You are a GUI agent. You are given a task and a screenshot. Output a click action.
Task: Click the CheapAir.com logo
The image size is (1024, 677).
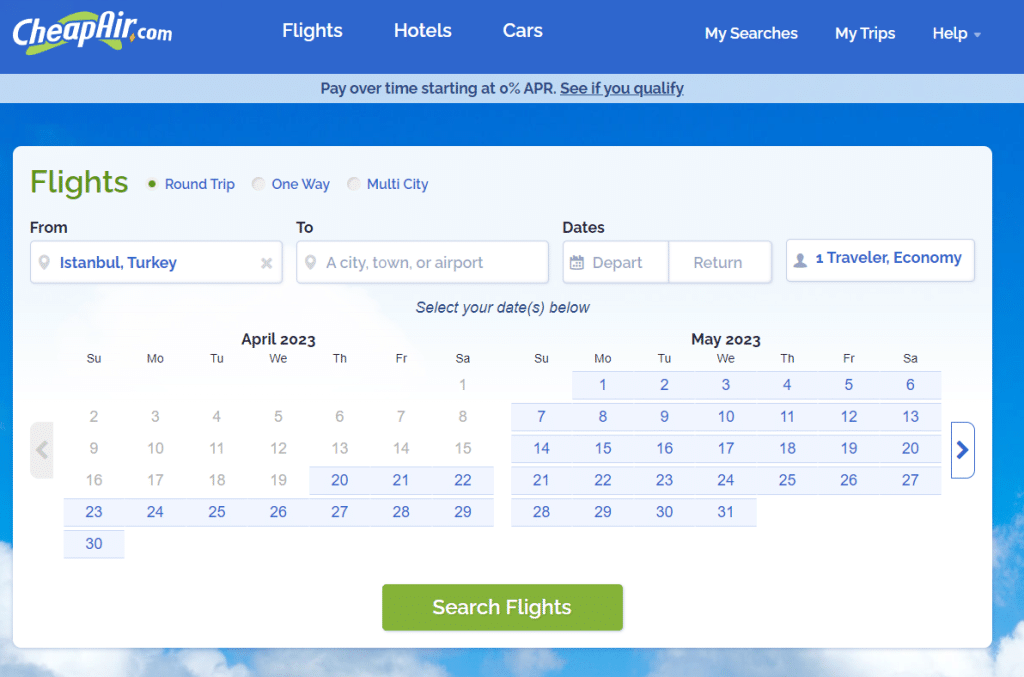pos(92,33)
